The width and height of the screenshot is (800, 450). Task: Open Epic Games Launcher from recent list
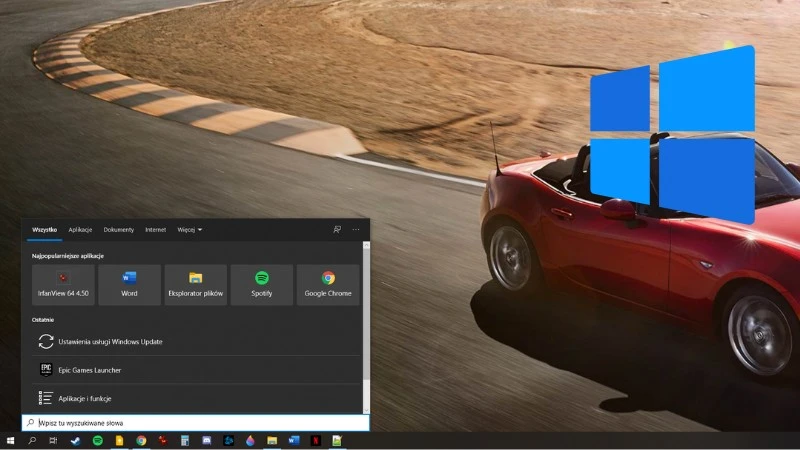point(195,370)
